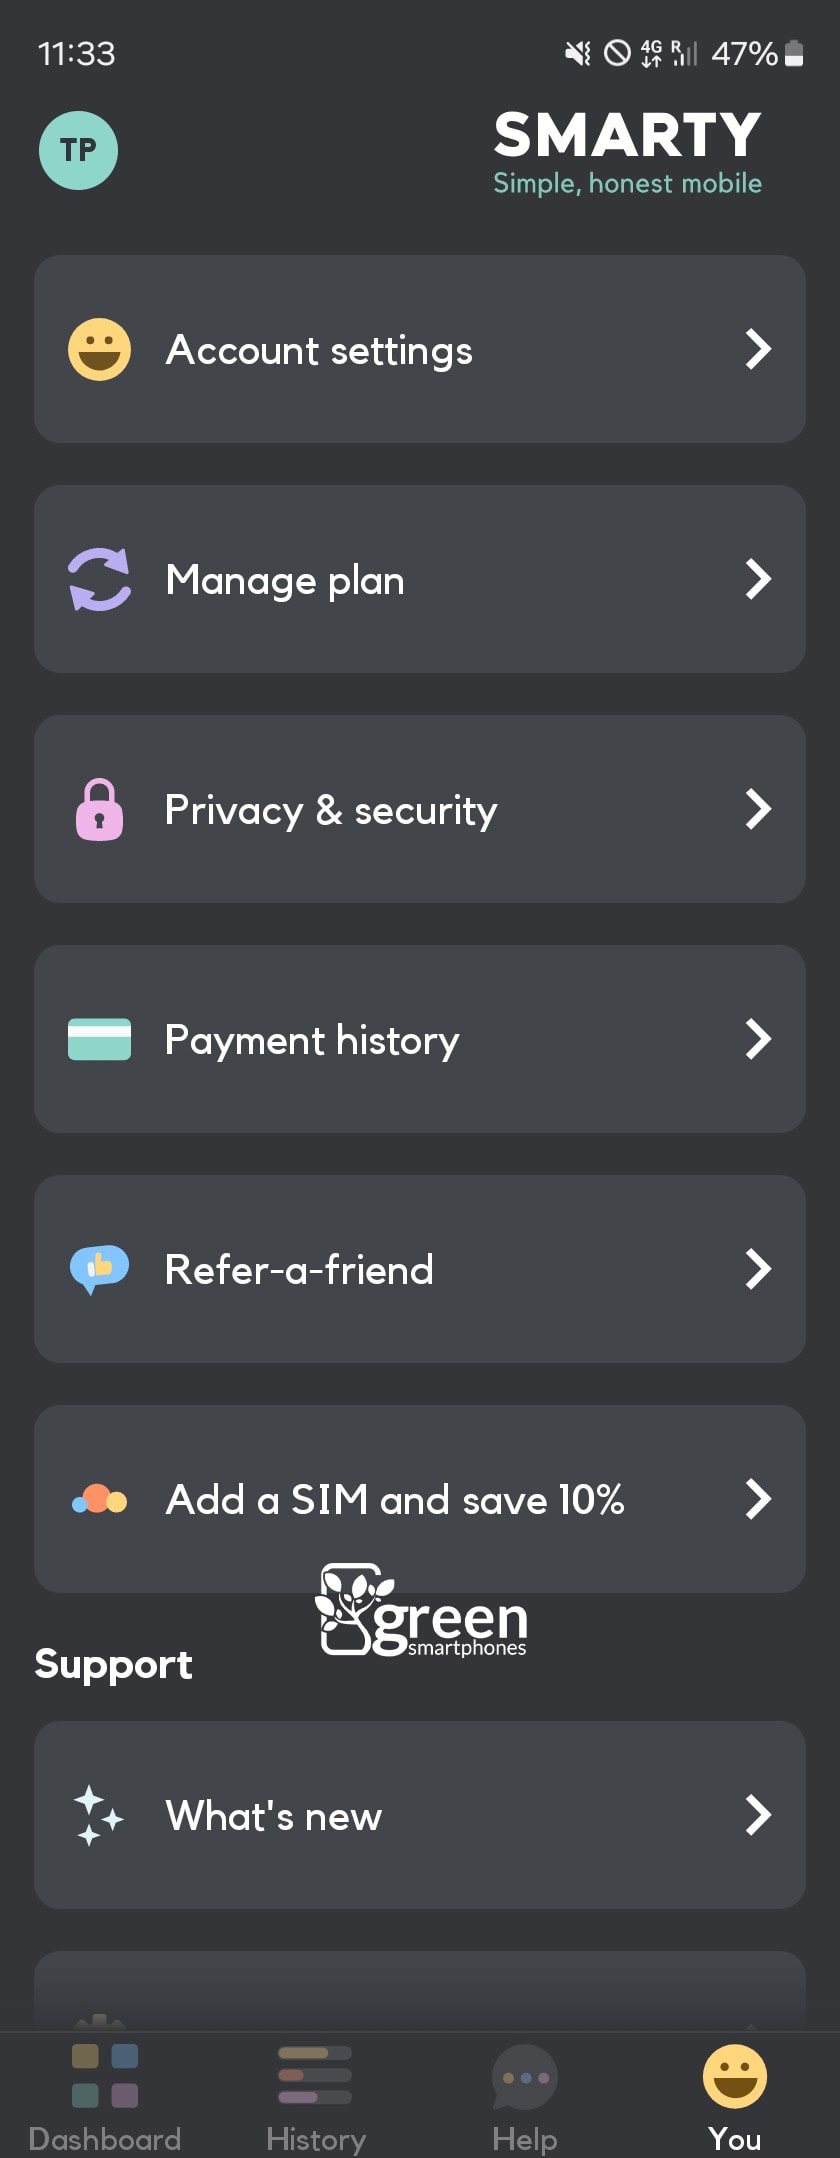Screen dimensions: 840x2158
Task: Tap Add a SIM and save 10%
Action: pos(420,1499)
